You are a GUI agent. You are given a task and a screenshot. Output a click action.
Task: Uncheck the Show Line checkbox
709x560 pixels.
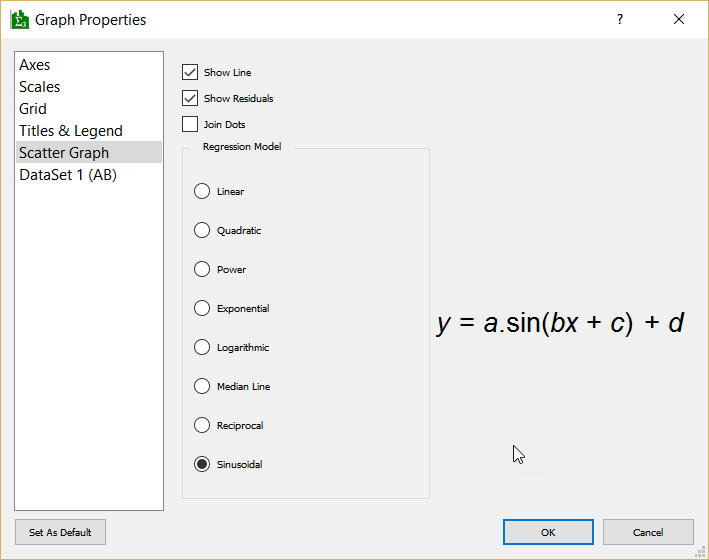[190, 73]
